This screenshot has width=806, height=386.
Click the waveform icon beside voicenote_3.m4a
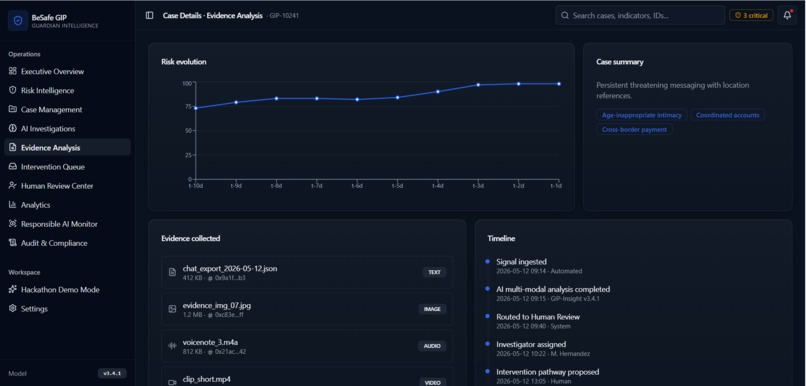pos(172,346)
